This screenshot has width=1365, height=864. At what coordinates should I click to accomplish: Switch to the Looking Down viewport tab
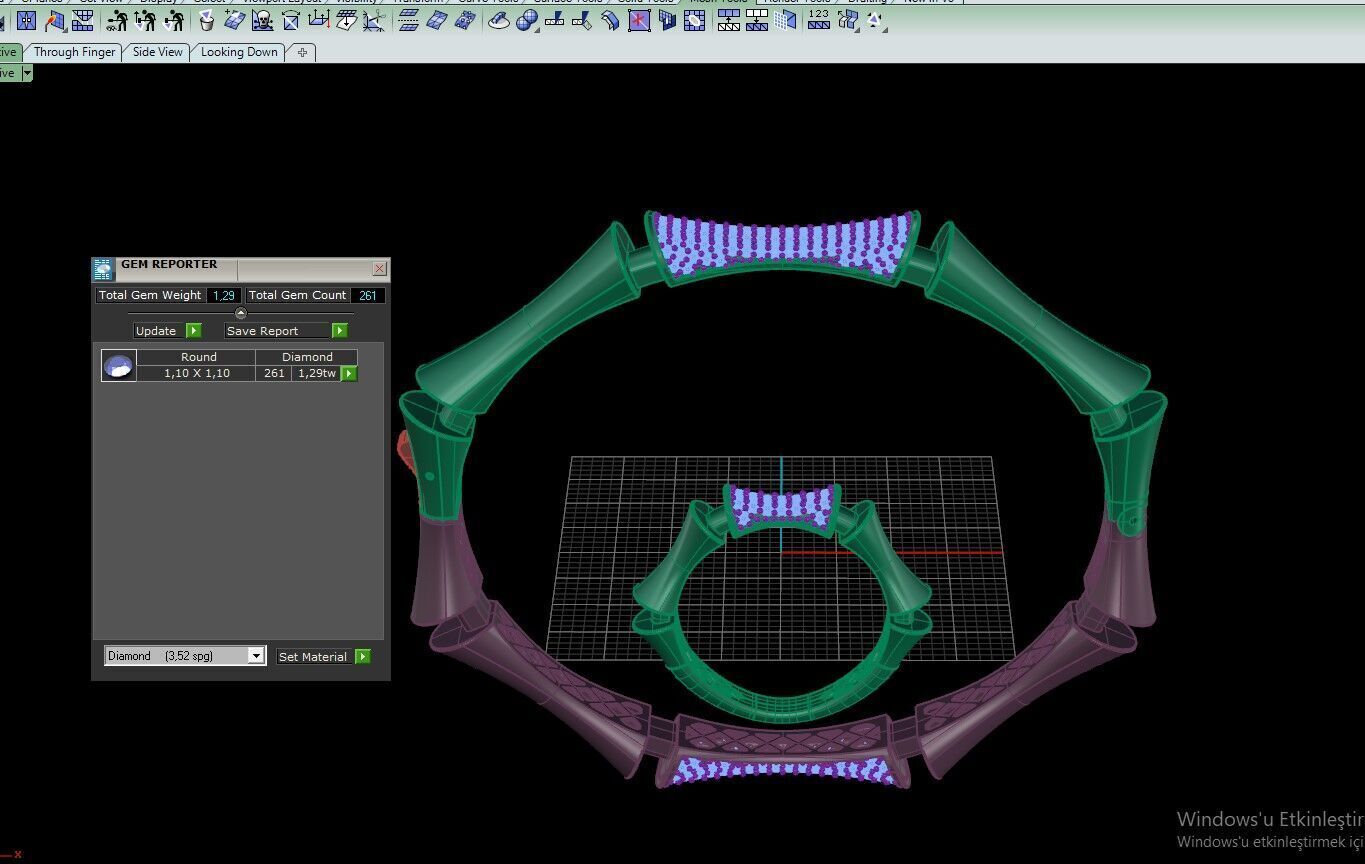coord(239,52)
